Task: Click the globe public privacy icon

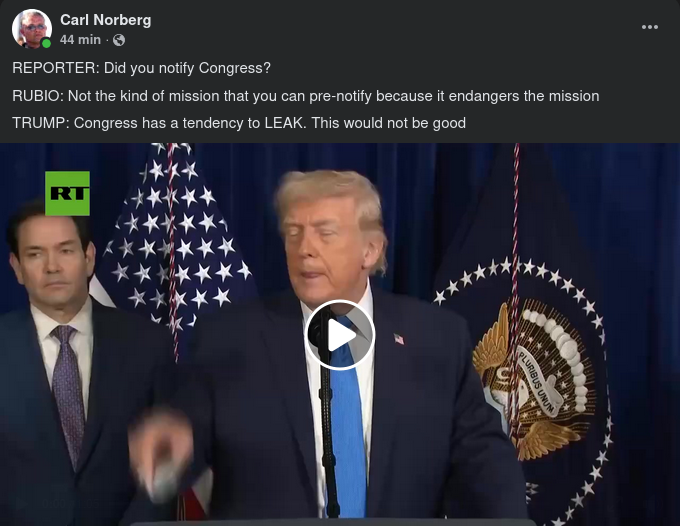Action: 119,40
